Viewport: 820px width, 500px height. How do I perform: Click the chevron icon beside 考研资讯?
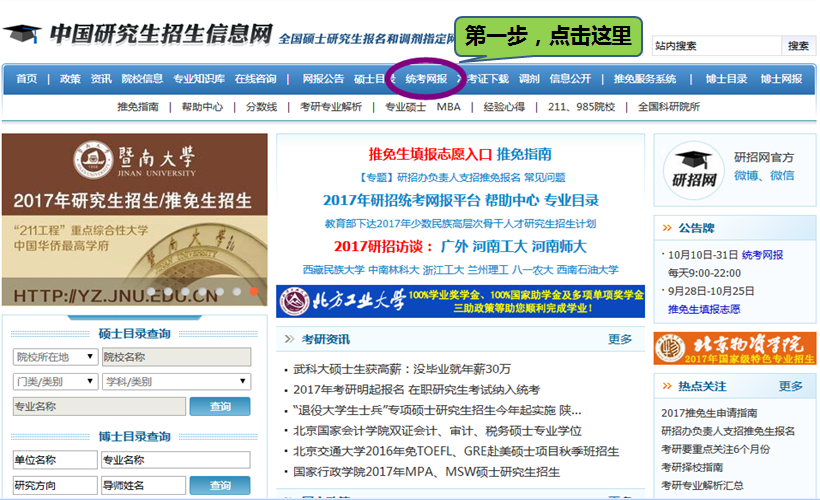[289, 339]
